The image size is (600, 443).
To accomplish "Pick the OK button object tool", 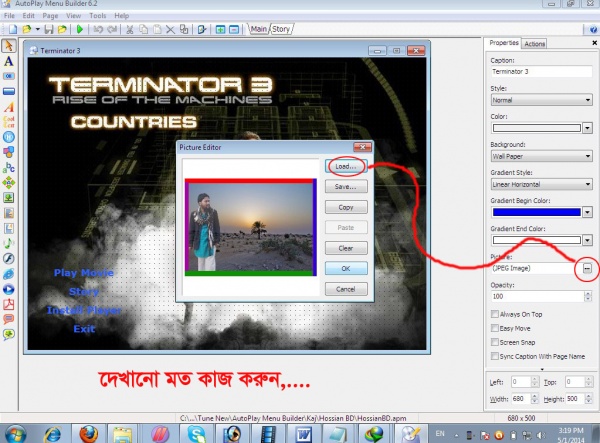I will 9,76.
